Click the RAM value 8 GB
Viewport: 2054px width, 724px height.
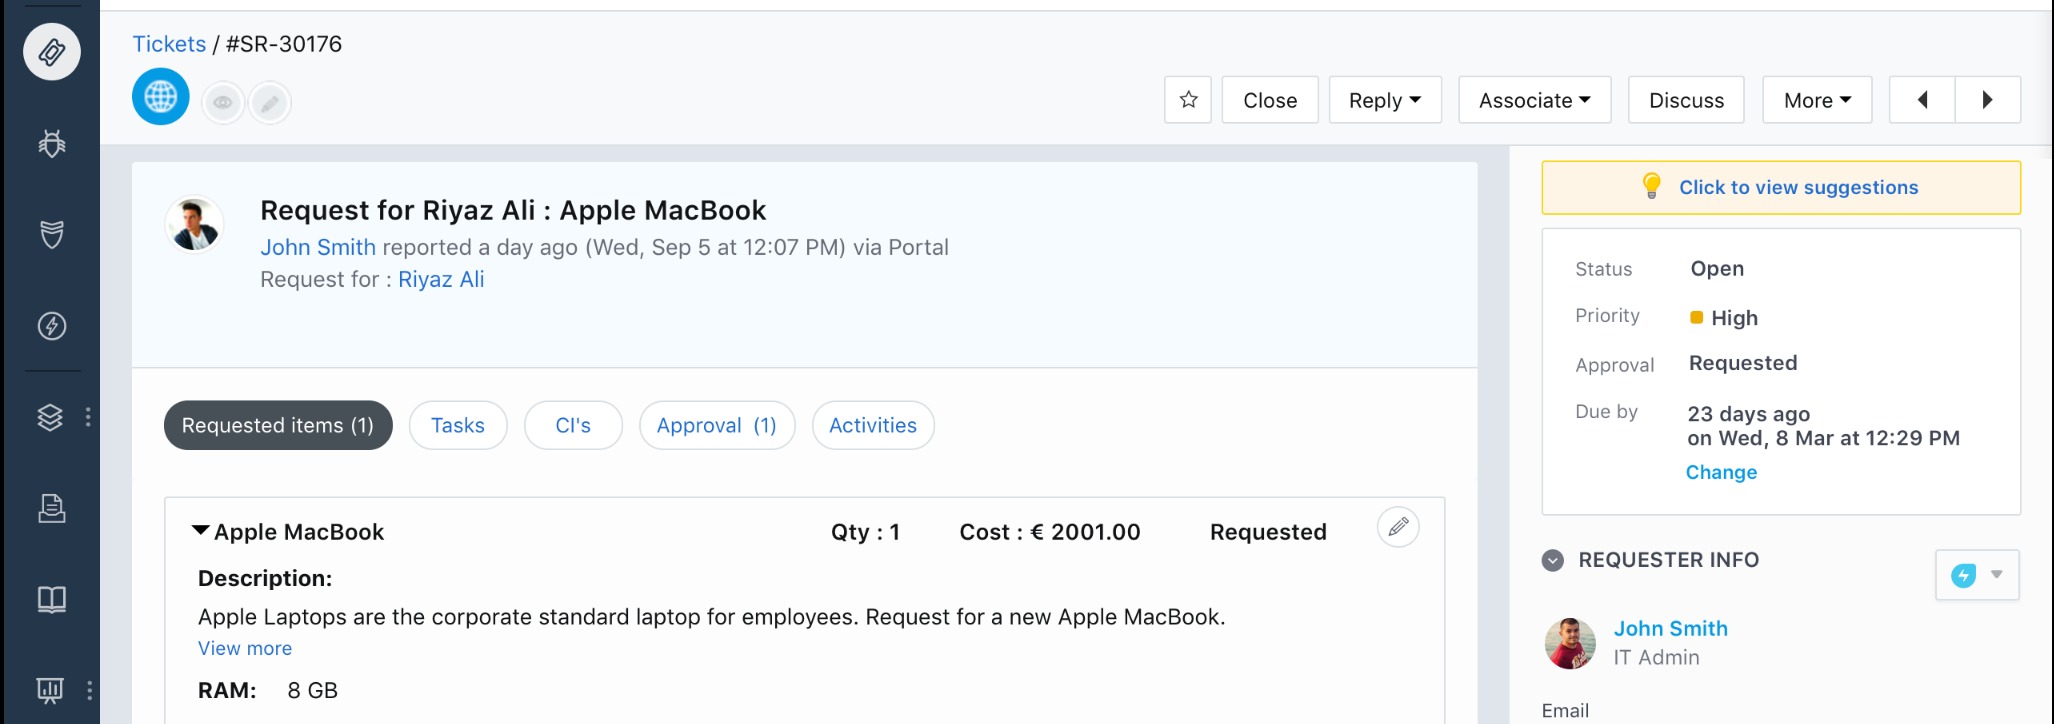[312, 690]
